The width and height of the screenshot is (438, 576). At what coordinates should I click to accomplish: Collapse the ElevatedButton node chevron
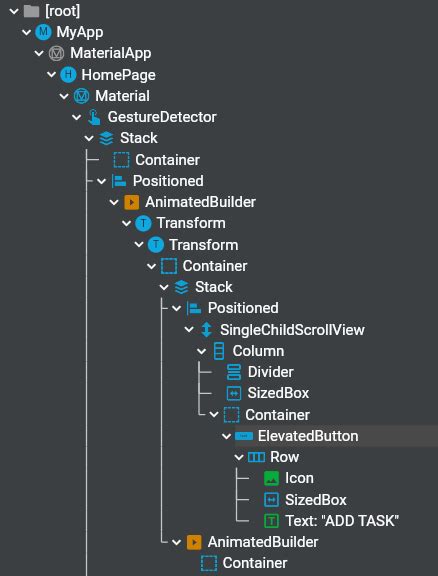(226, 436)
